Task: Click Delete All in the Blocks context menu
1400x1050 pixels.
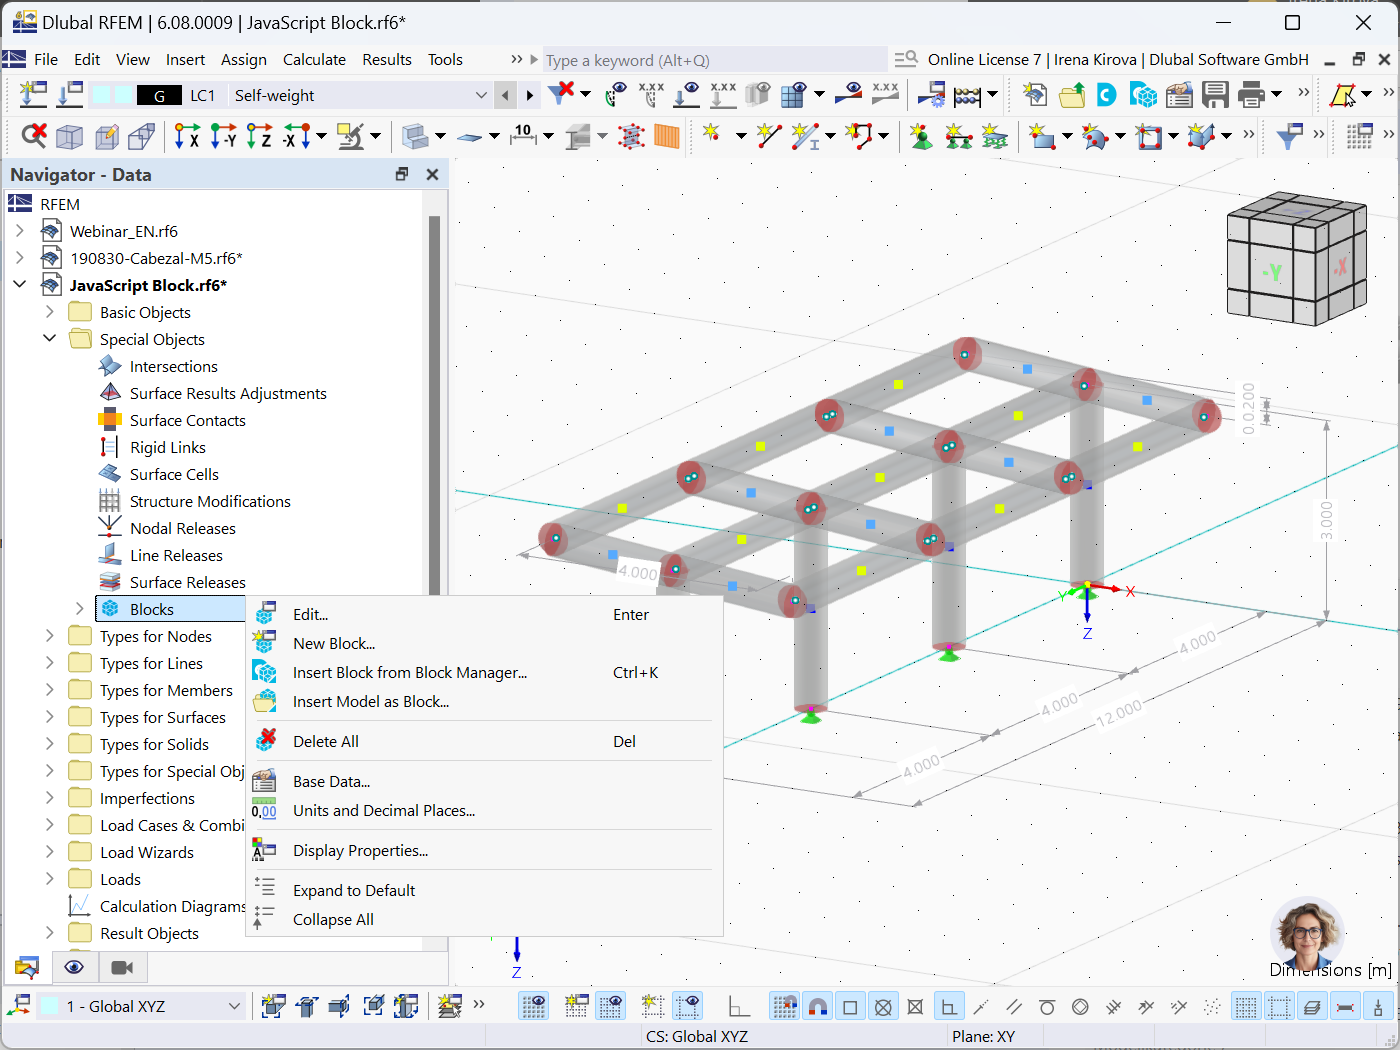Action: pos(324,741)
